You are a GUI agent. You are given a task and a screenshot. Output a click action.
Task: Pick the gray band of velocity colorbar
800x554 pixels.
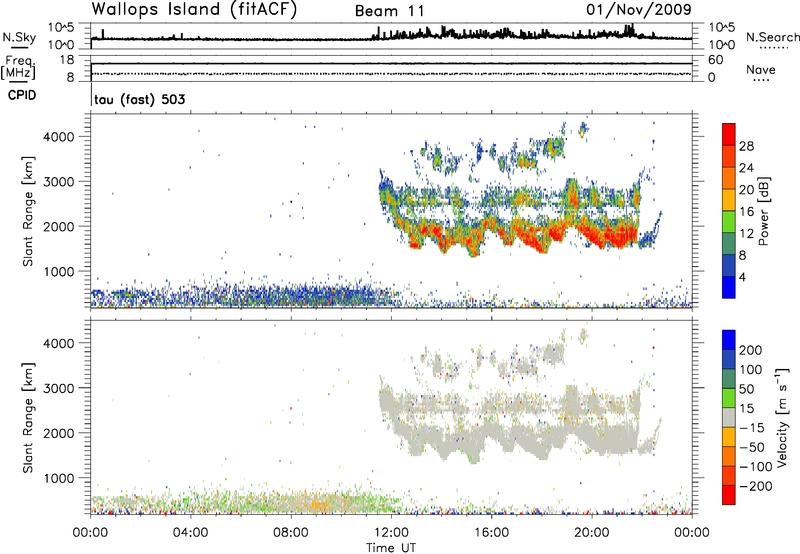pos(729,417)
